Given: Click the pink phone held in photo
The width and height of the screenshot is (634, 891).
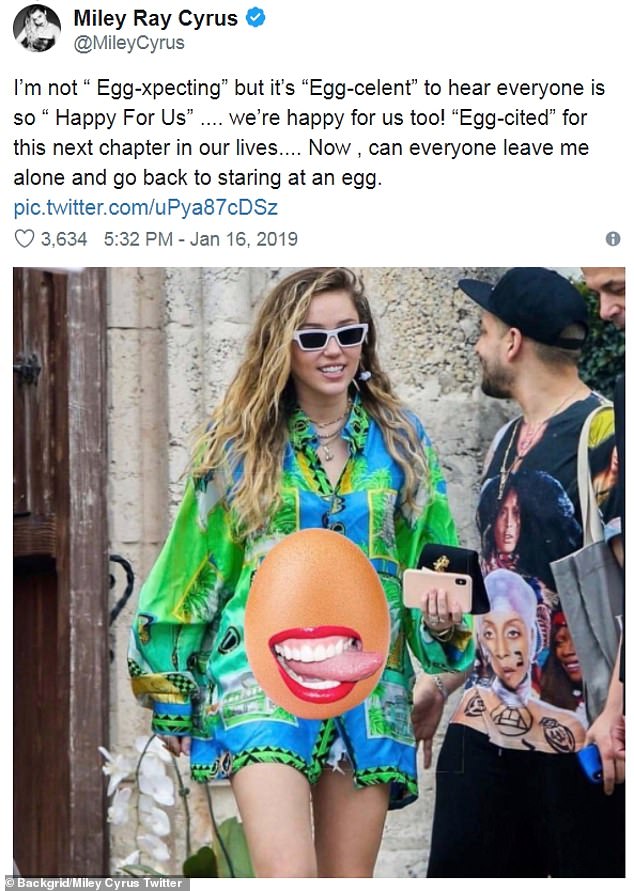Looking at the screenshot, I should pyautogui.click(x=437, y=591).
